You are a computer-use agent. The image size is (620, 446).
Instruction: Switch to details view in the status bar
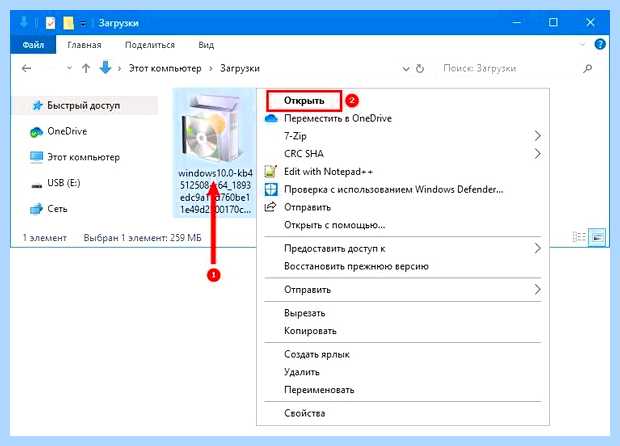(579, 237)
